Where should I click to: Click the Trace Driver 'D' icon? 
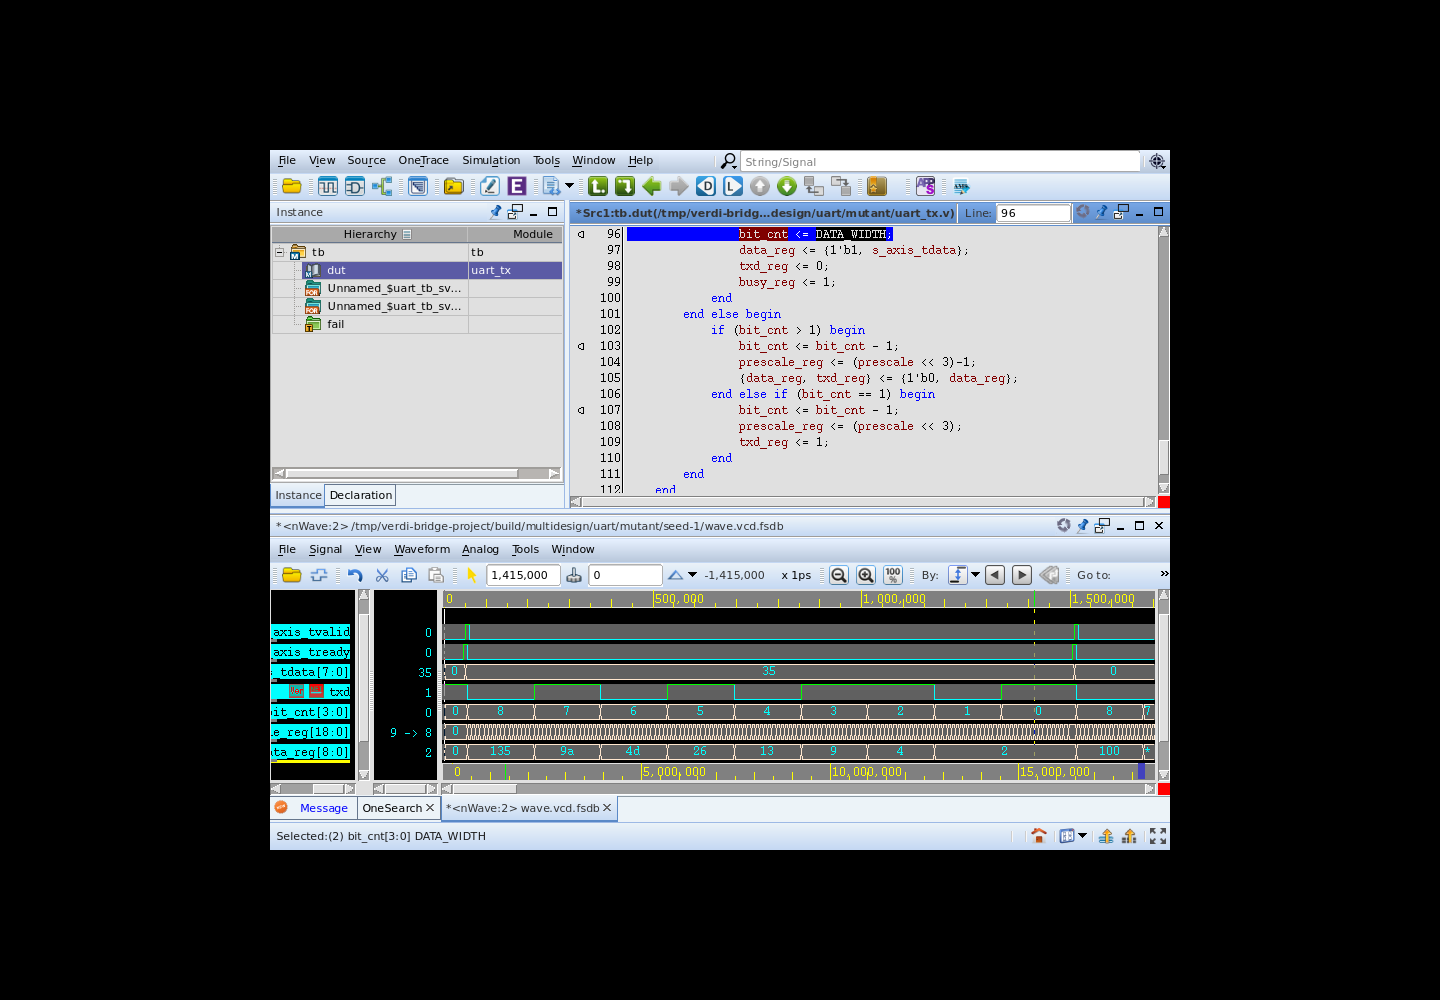[x=706, y=186]
